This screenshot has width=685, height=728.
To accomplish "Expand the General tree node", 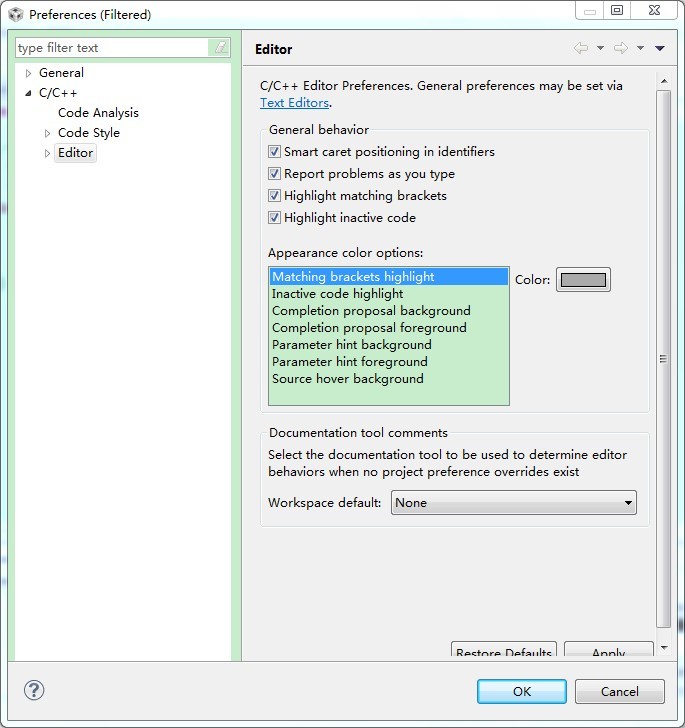I will click(28, 73).
